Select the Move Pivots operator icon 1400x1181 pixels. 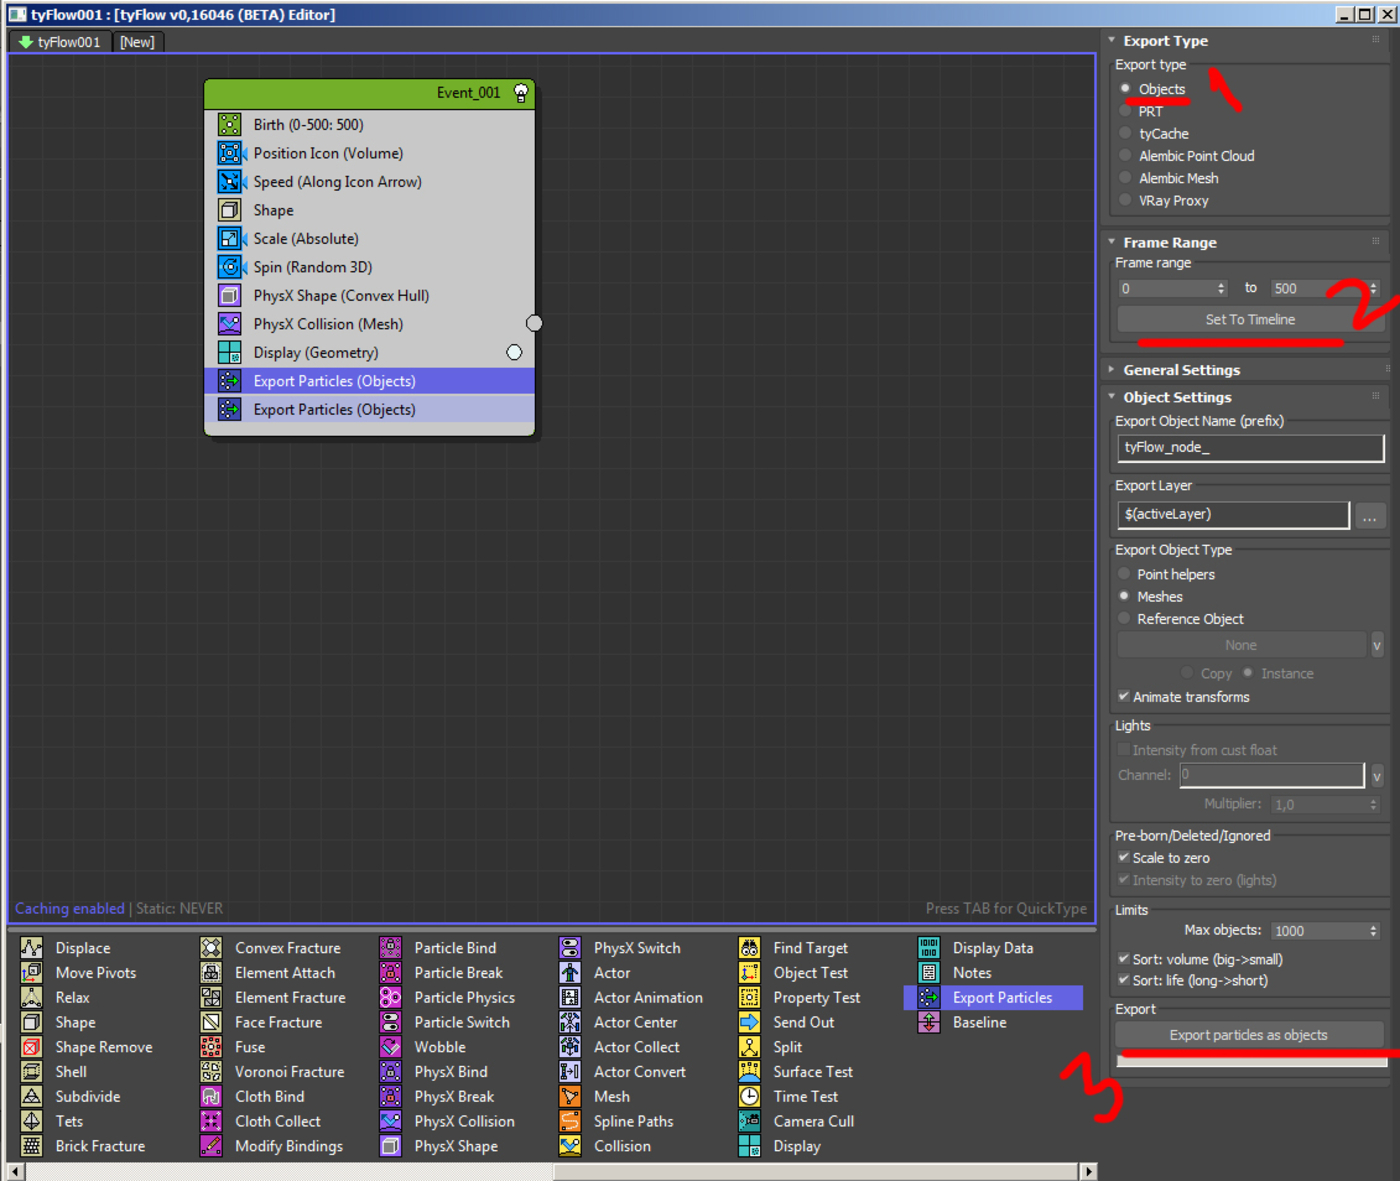(x=32, y=973)
